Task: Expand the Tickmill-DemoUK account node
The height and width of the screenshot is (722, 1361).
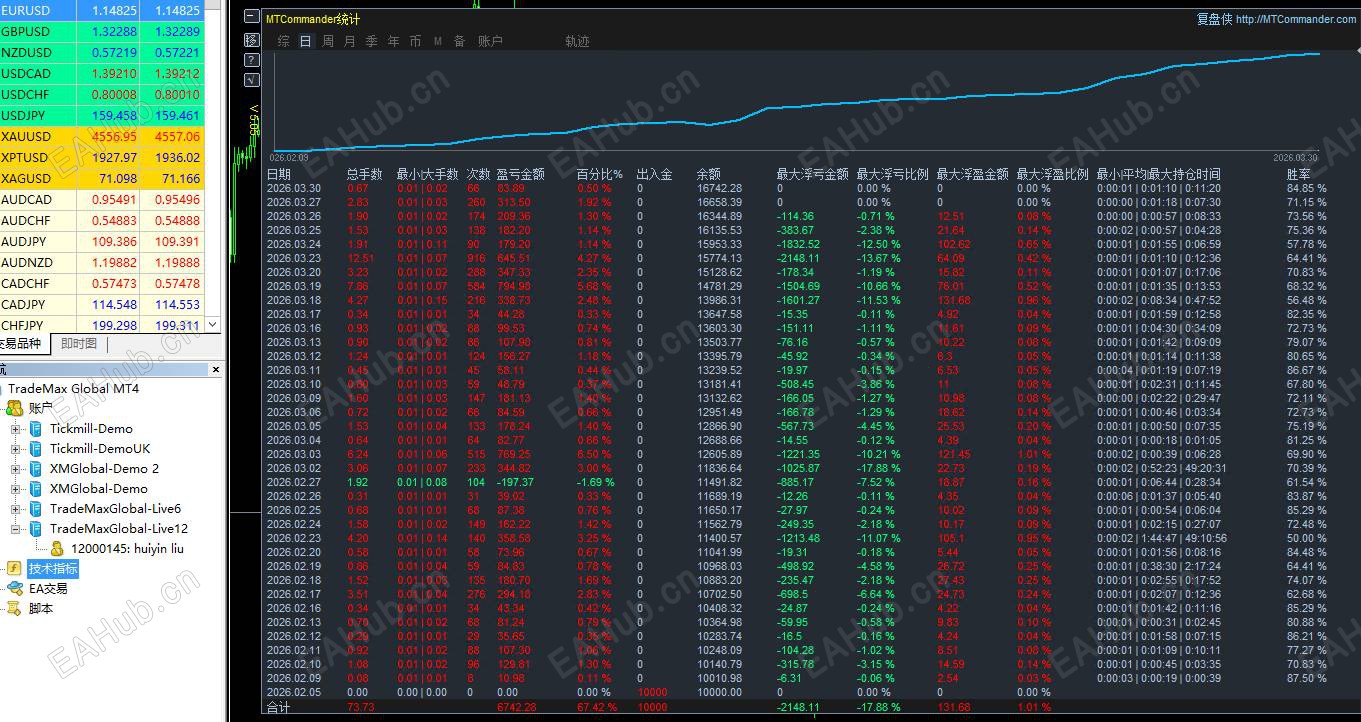Action: pos(16,449)
